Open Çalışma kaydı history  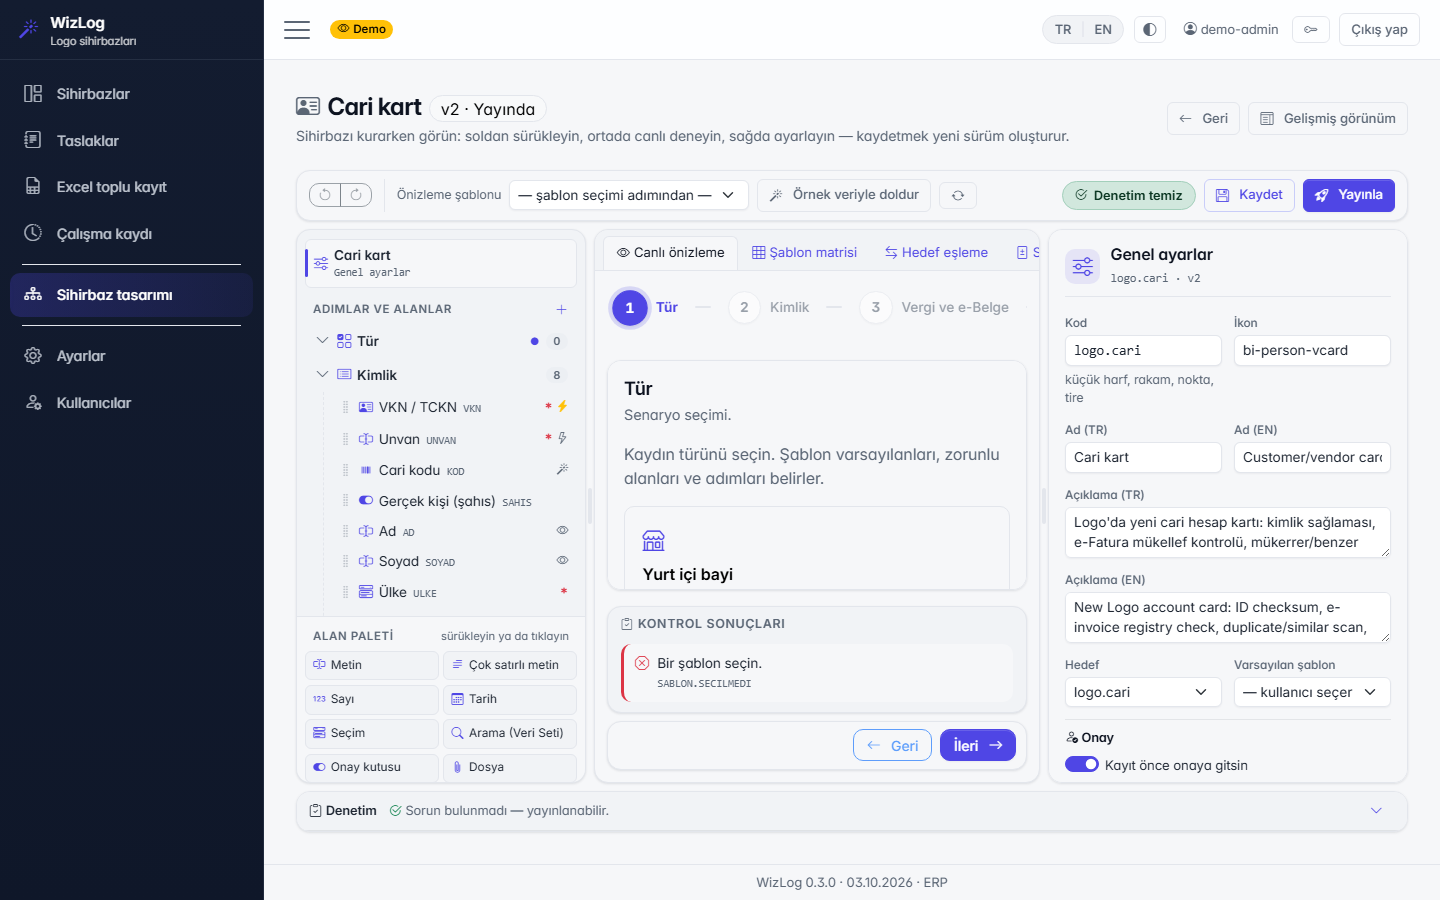[132, 234]
